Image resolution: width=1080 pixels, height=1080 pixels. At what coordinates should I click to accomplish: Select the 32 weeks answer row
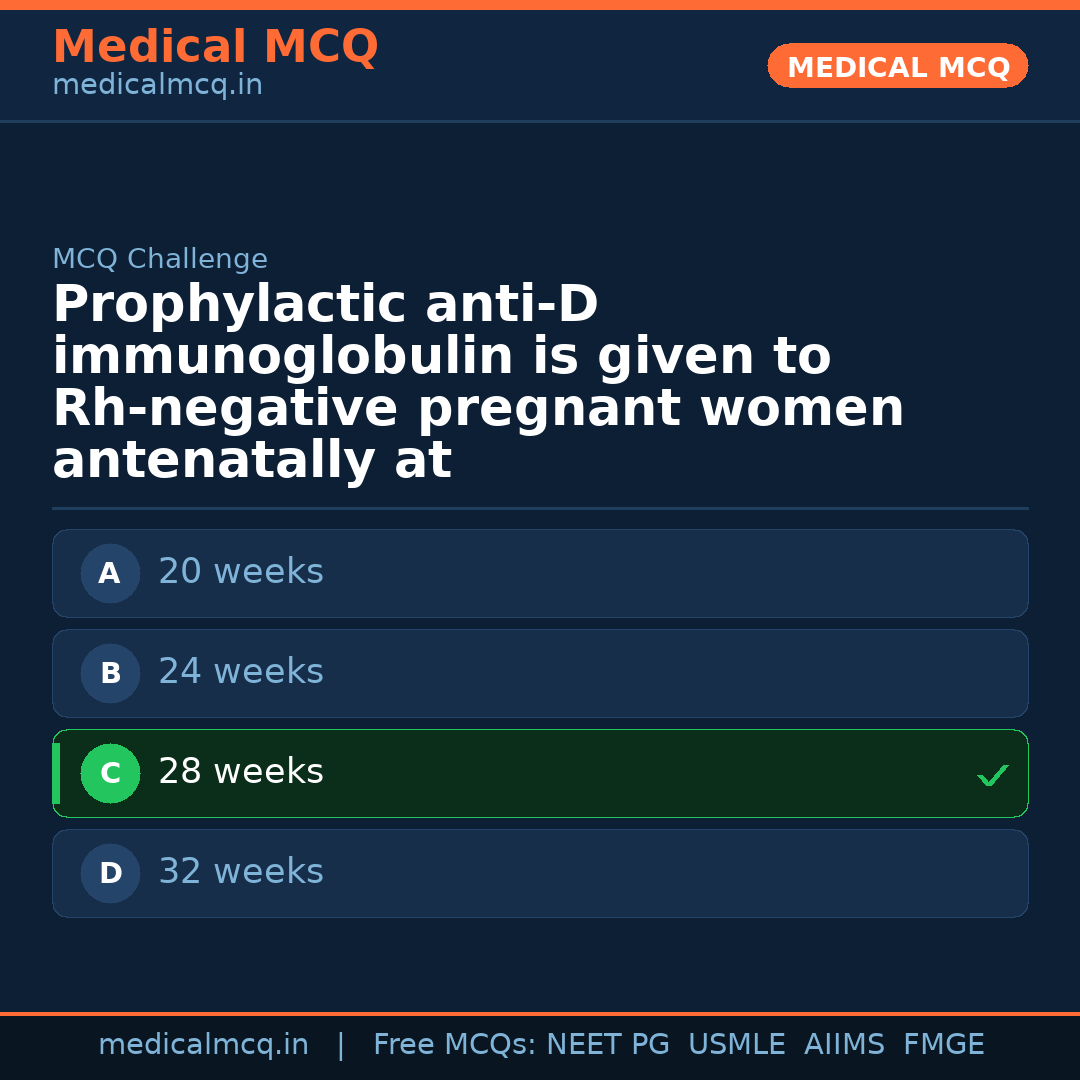click(x=540, y=873)
